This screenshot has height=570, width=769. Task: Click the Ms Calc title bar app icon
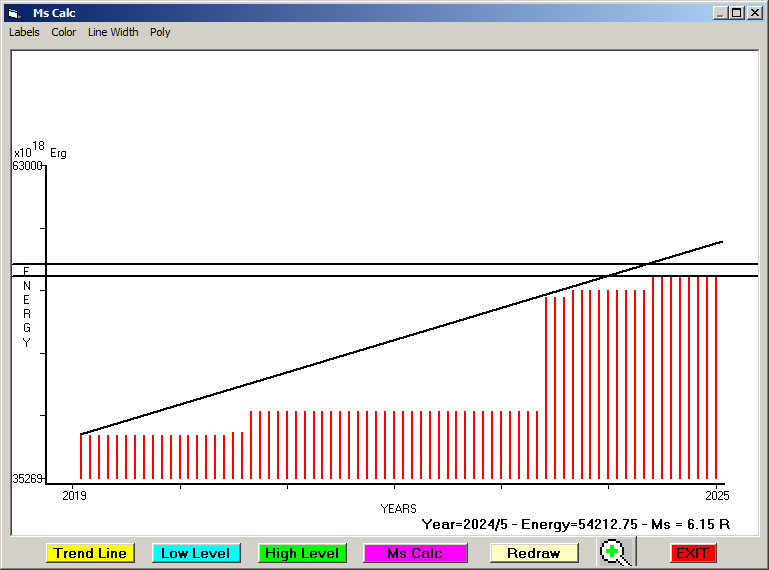pyautogui.click(x=14, y=13)
